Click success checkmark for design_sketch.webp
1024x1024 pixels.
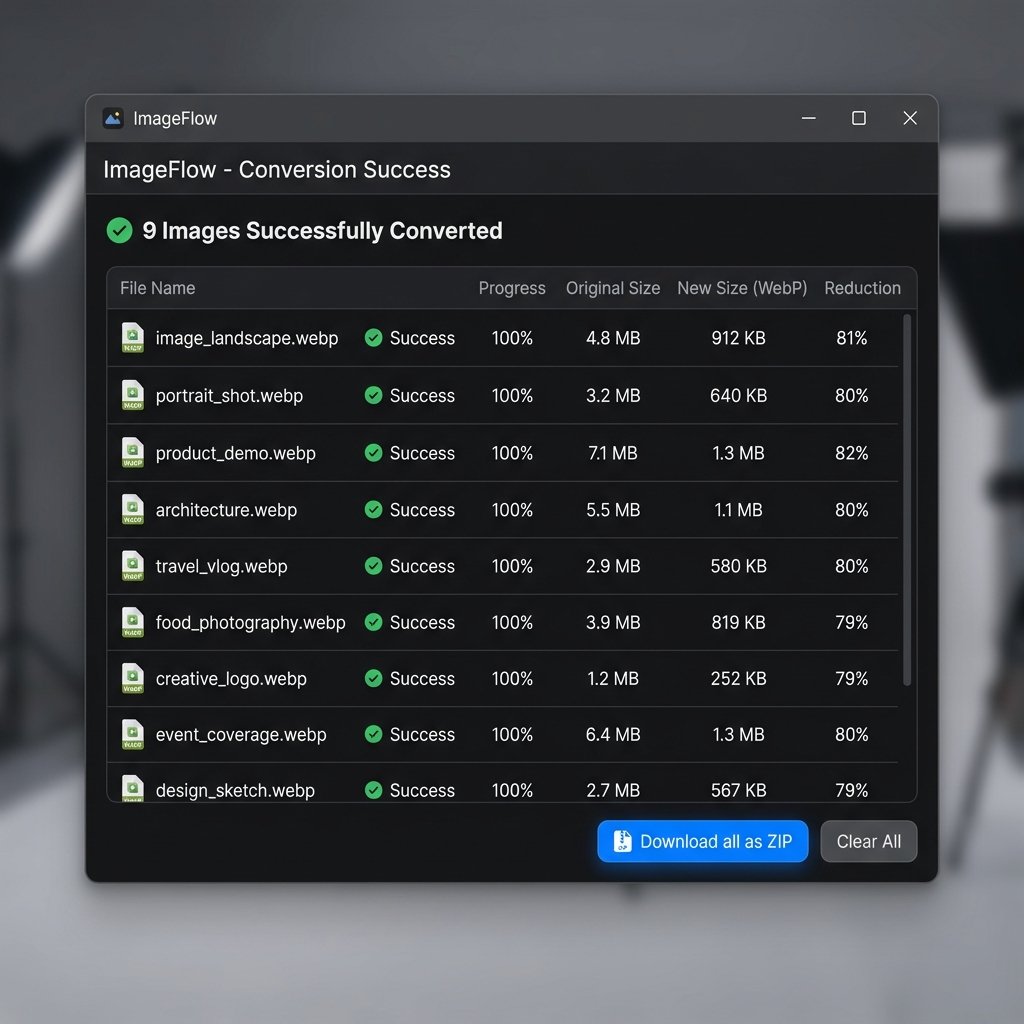tap(374, 790)
